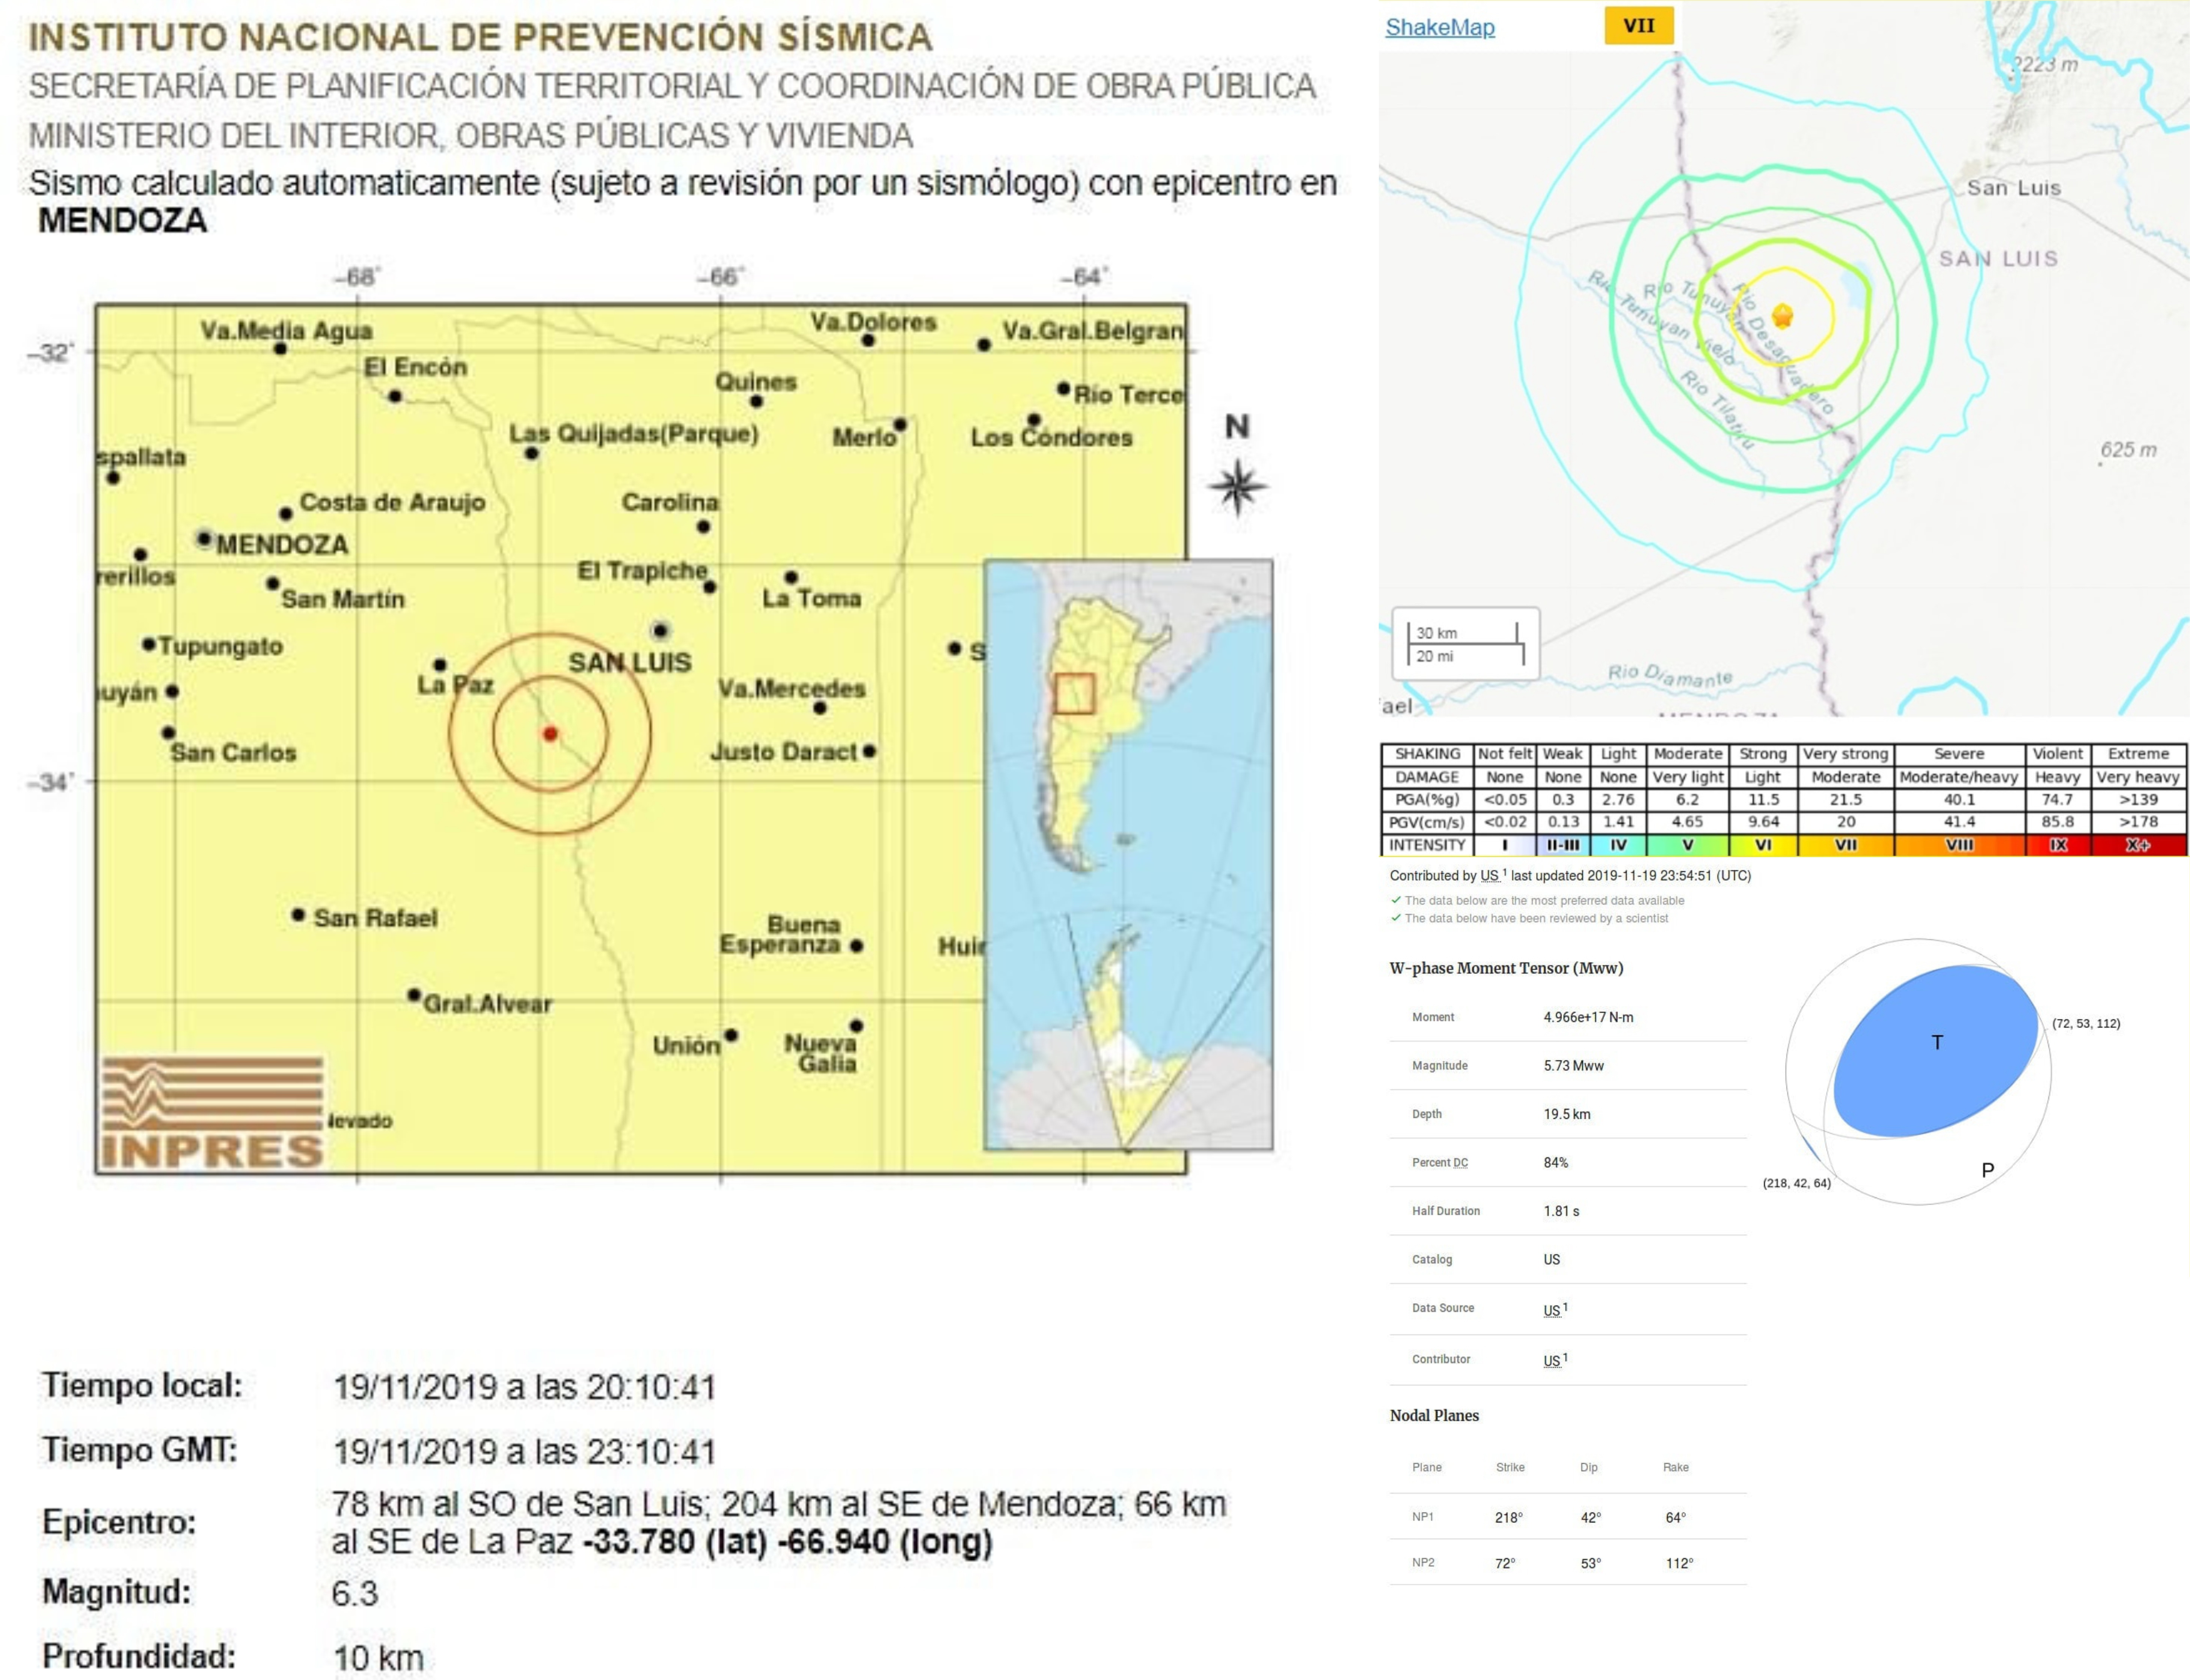Image resolution: width=2190 pixels, height=1680 pixels.
Task: Click the San Luis label on the ShakeMap
Action: click(x=2014, y=188)
